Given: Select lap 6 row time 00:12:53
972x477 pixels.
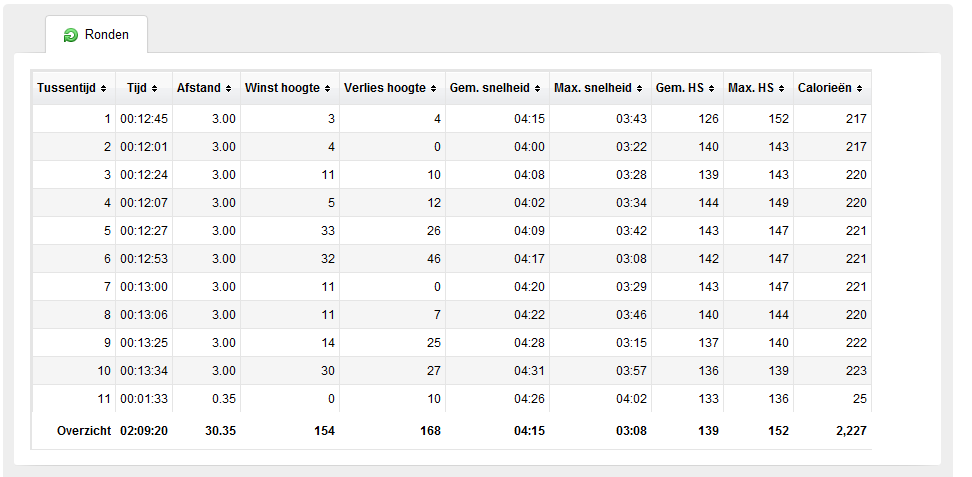Looking at the screenshot, I should pos(144,259).
